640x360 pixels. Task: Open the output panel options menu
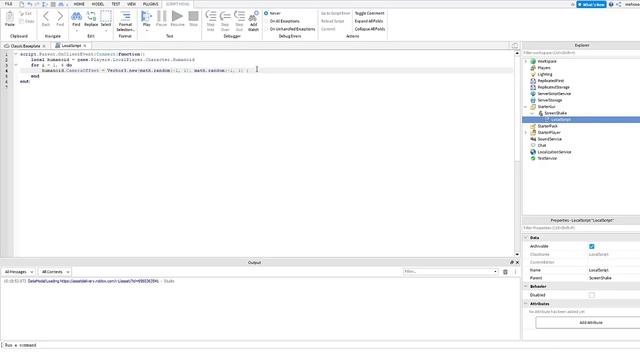point(515,272)
